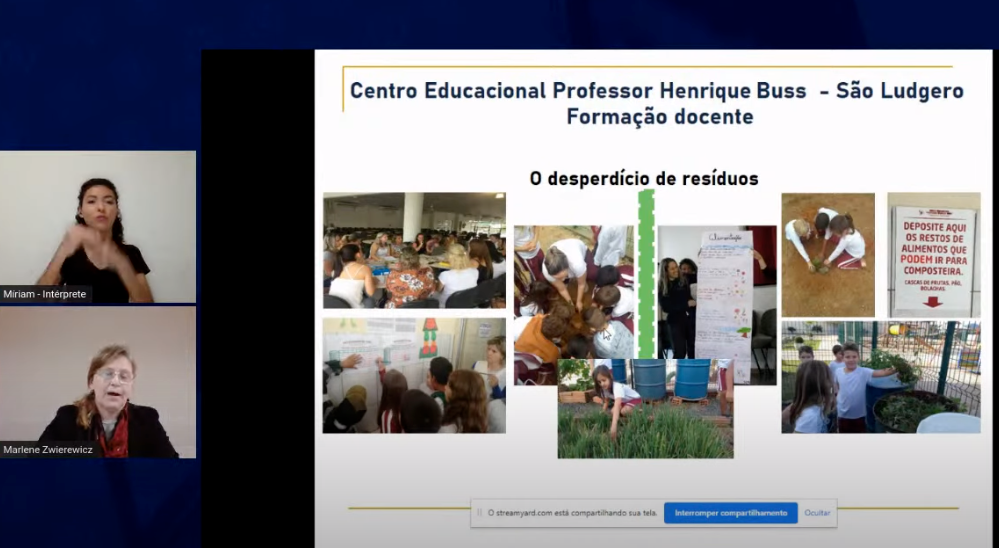Click the Ocultar link
Image resolution: width=999 pixels, height=548 pixels.
click(x=817, y=513)
